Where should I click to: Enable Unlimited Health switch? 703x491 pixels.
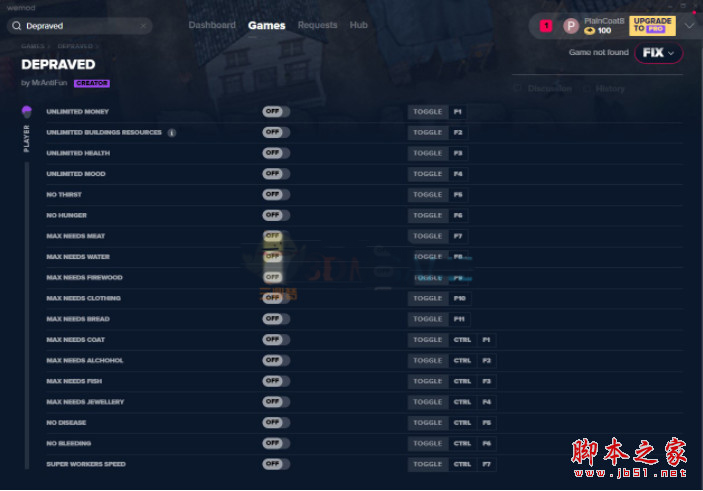coord(276,153)
